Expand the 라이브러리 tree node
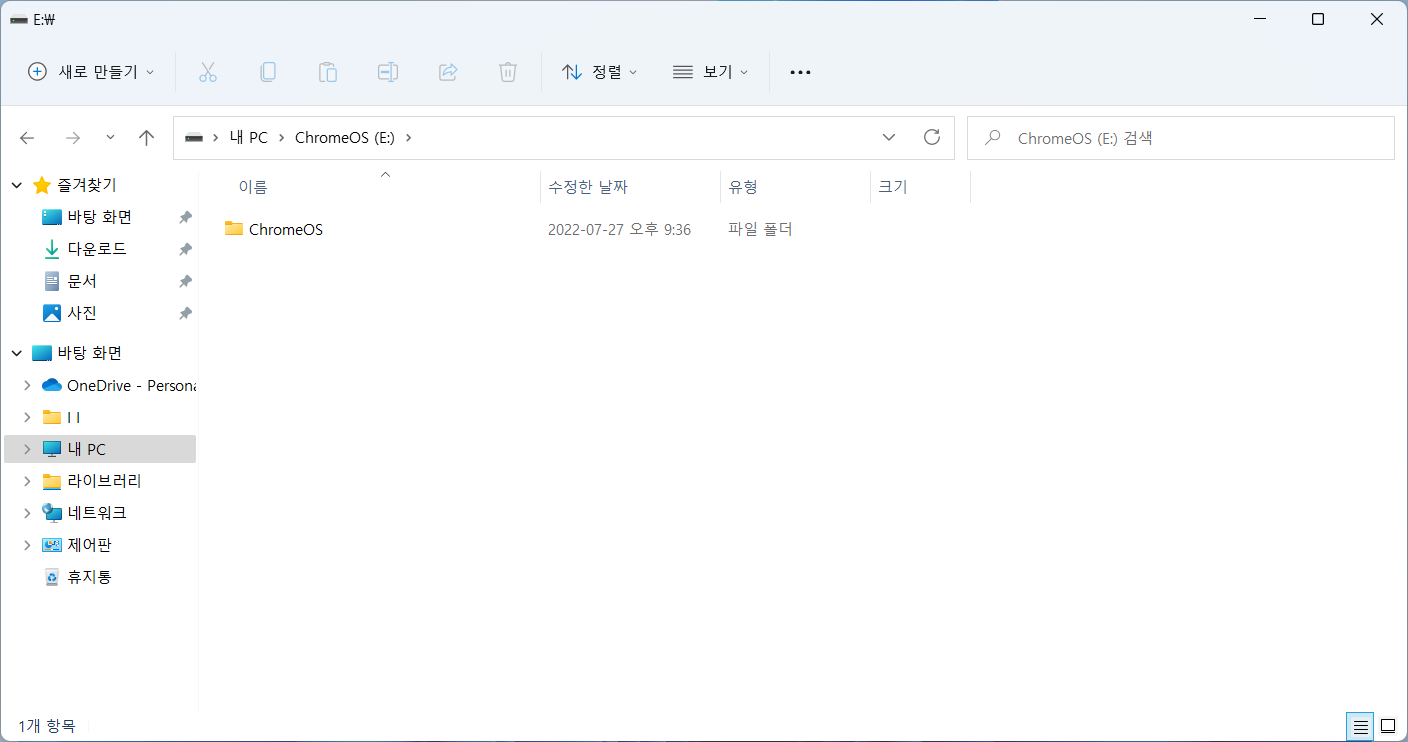The image size is (1408, 742). tap(27, 481)
